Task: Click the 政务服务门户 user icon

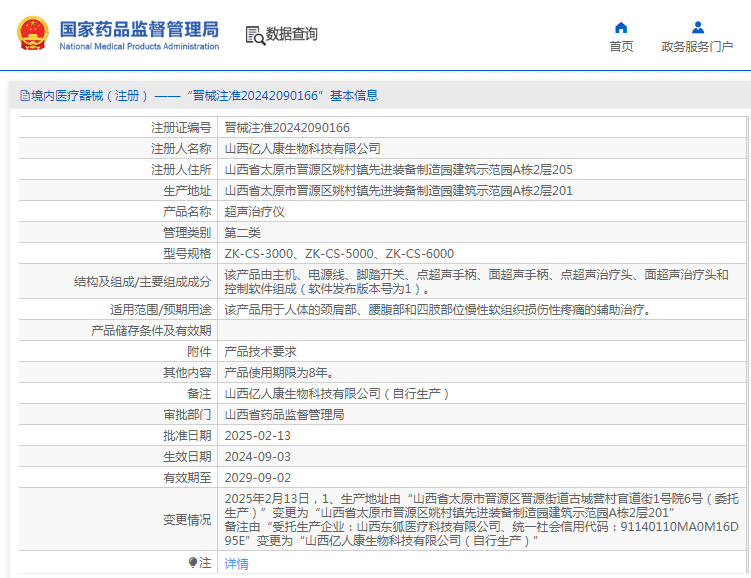Action: pyautogui.click(x=698, y=27)
